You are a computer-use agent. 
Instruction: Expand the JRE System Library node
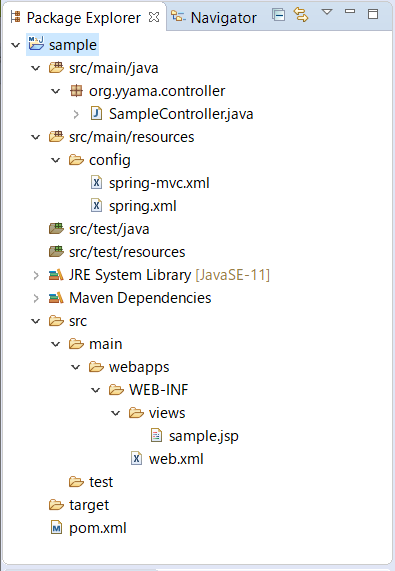coord(36,275)
